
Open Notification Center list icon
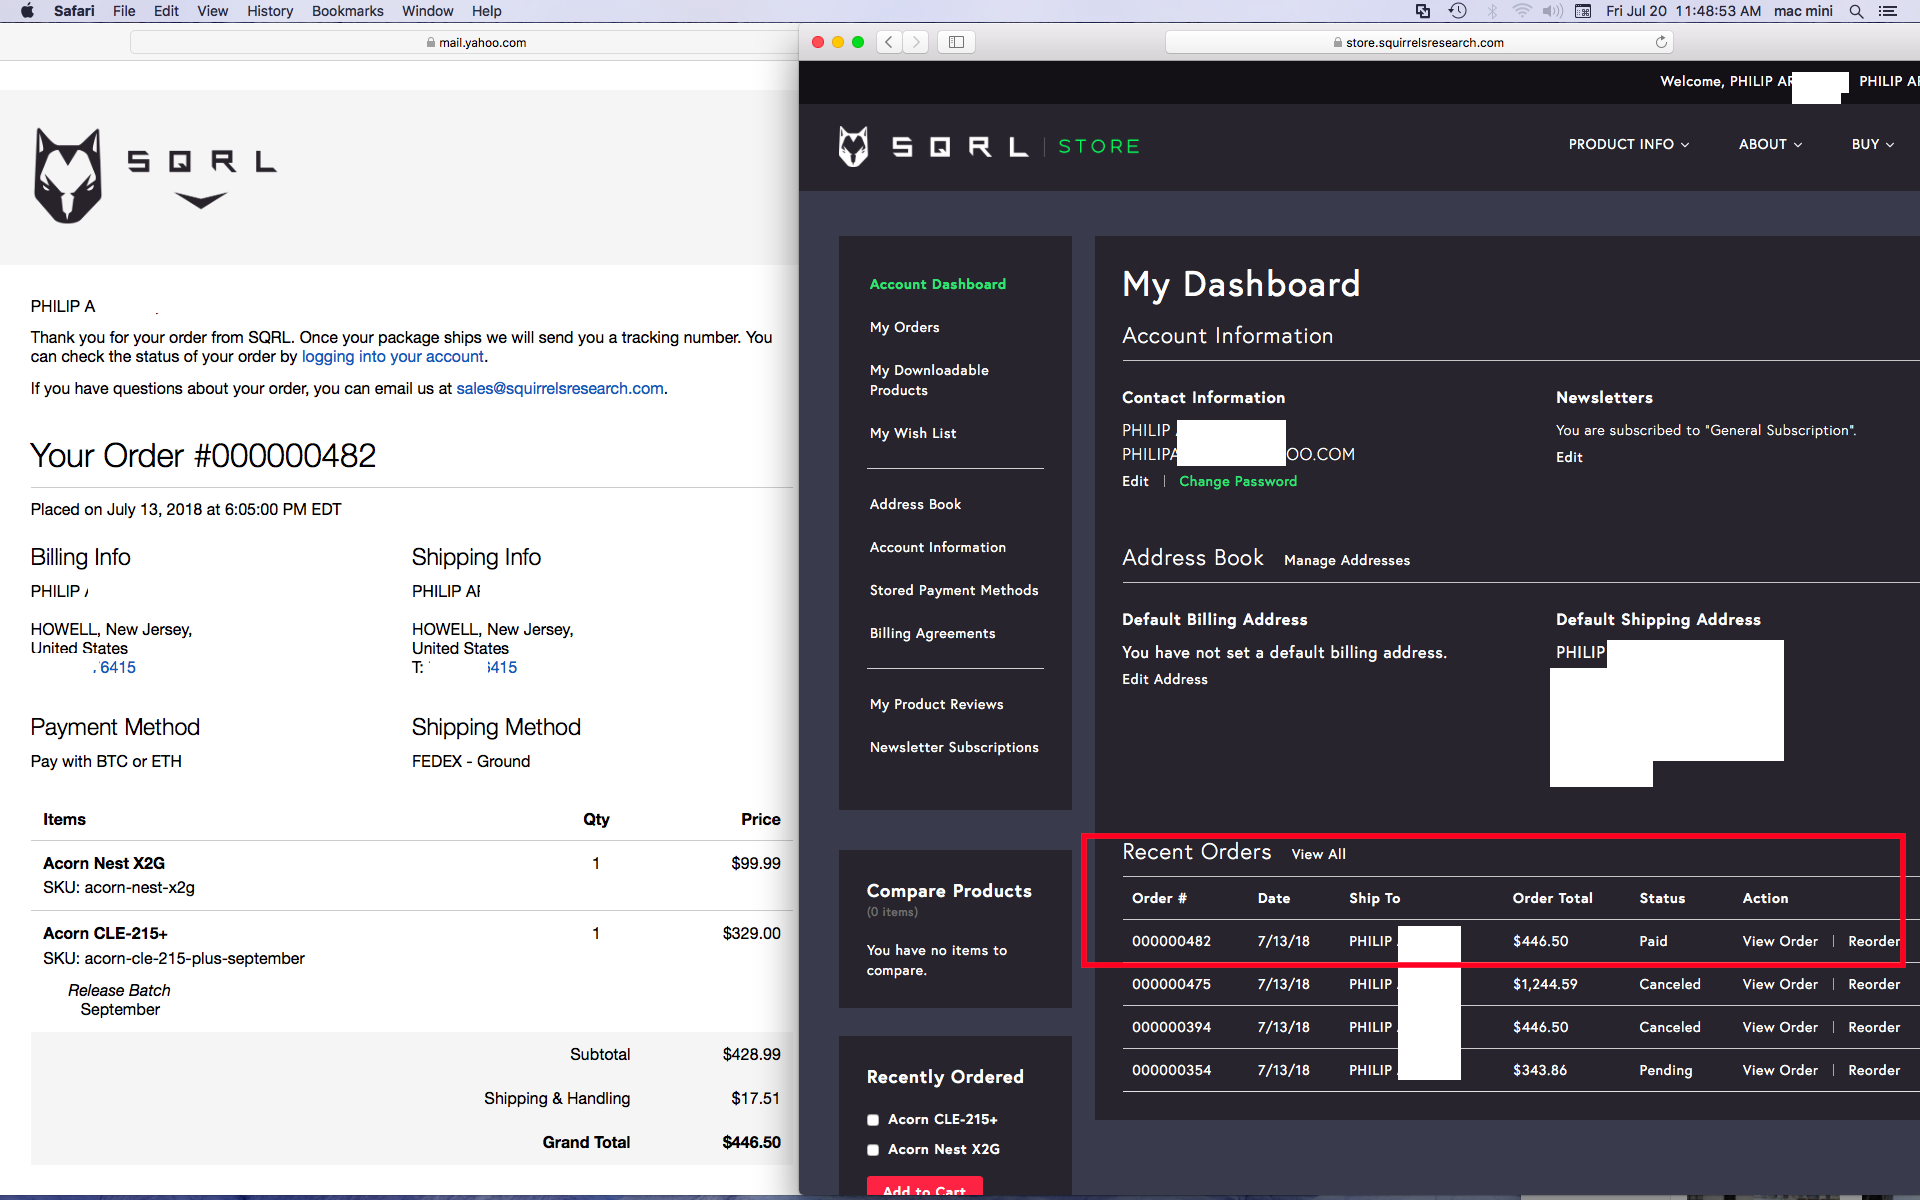(x=1888, y=11)
